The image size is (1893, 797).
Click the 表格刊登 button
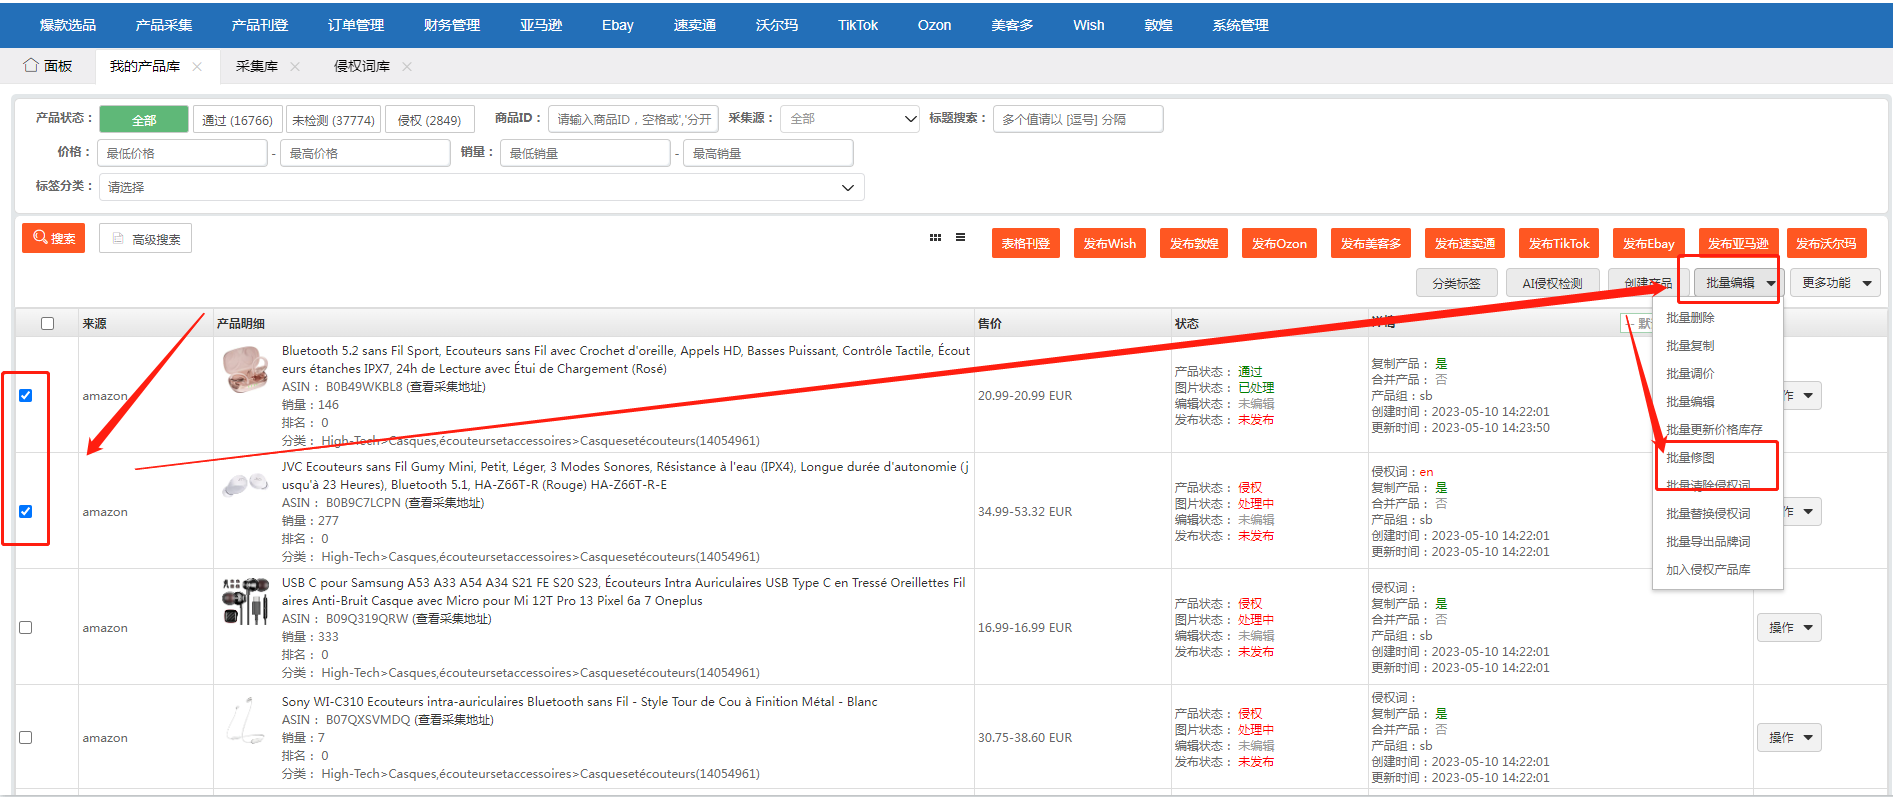[x=1026, y=243]
